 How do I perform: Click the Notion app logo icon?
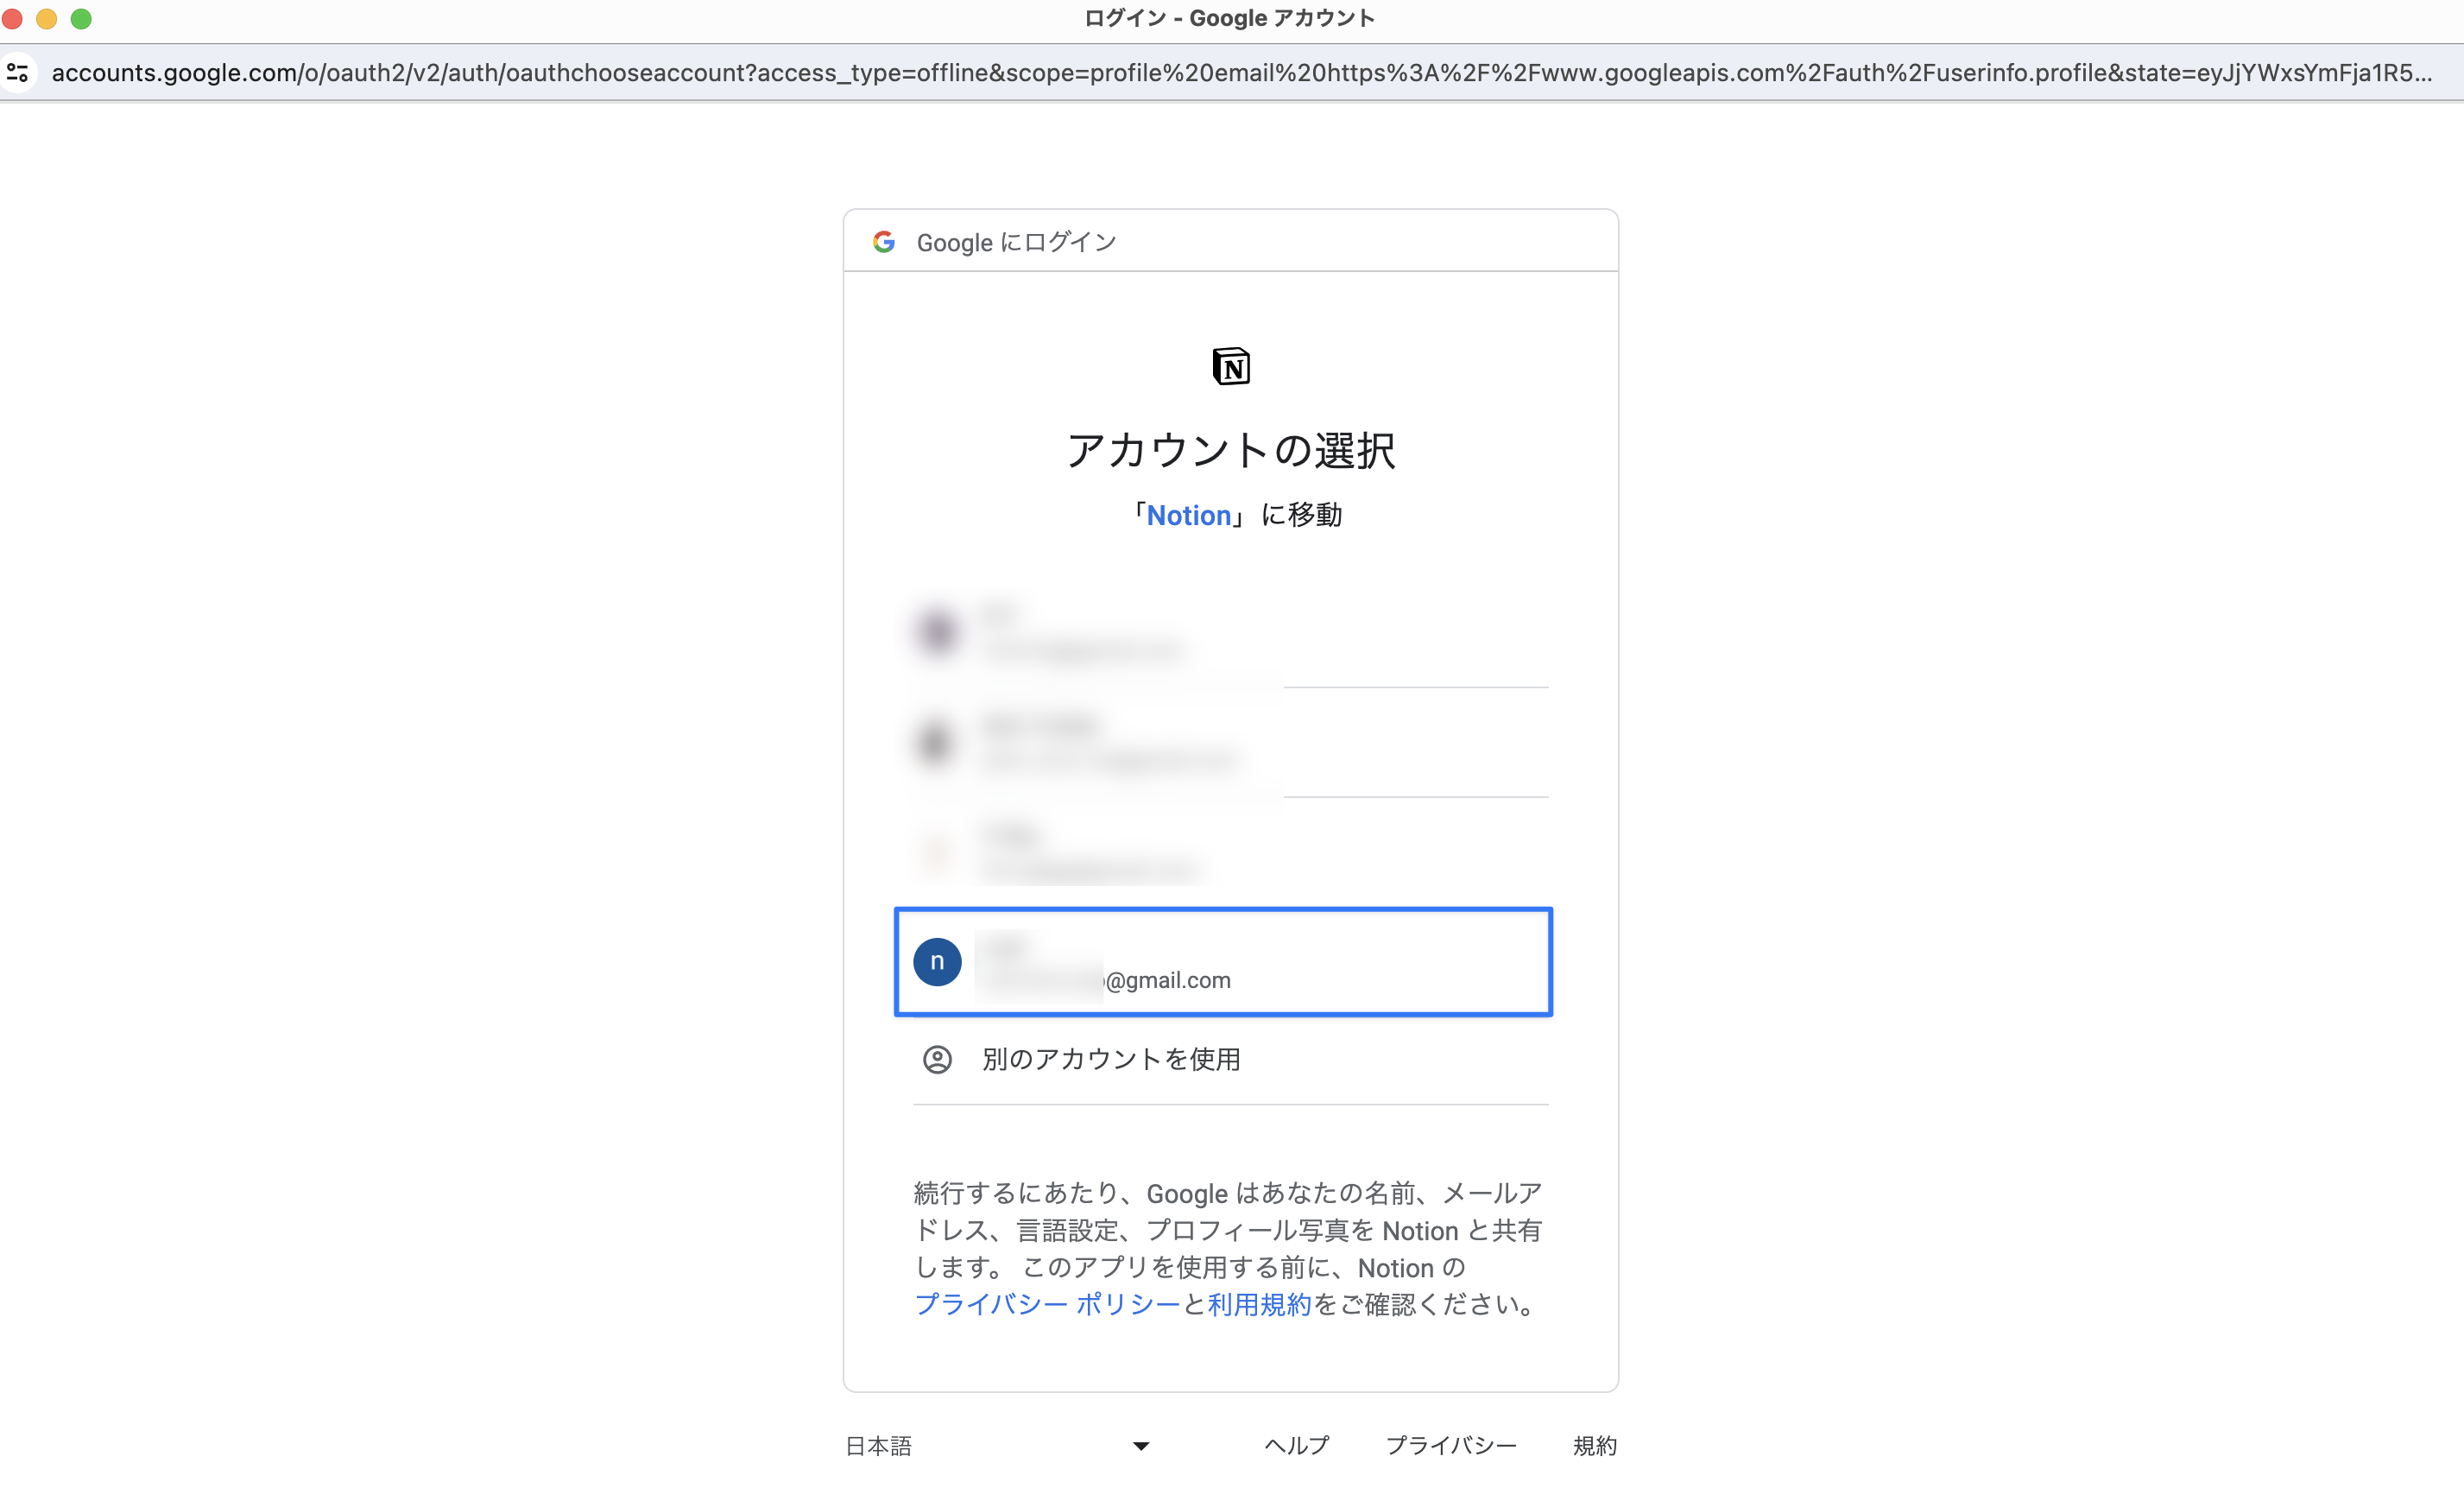pos(1231,366)
